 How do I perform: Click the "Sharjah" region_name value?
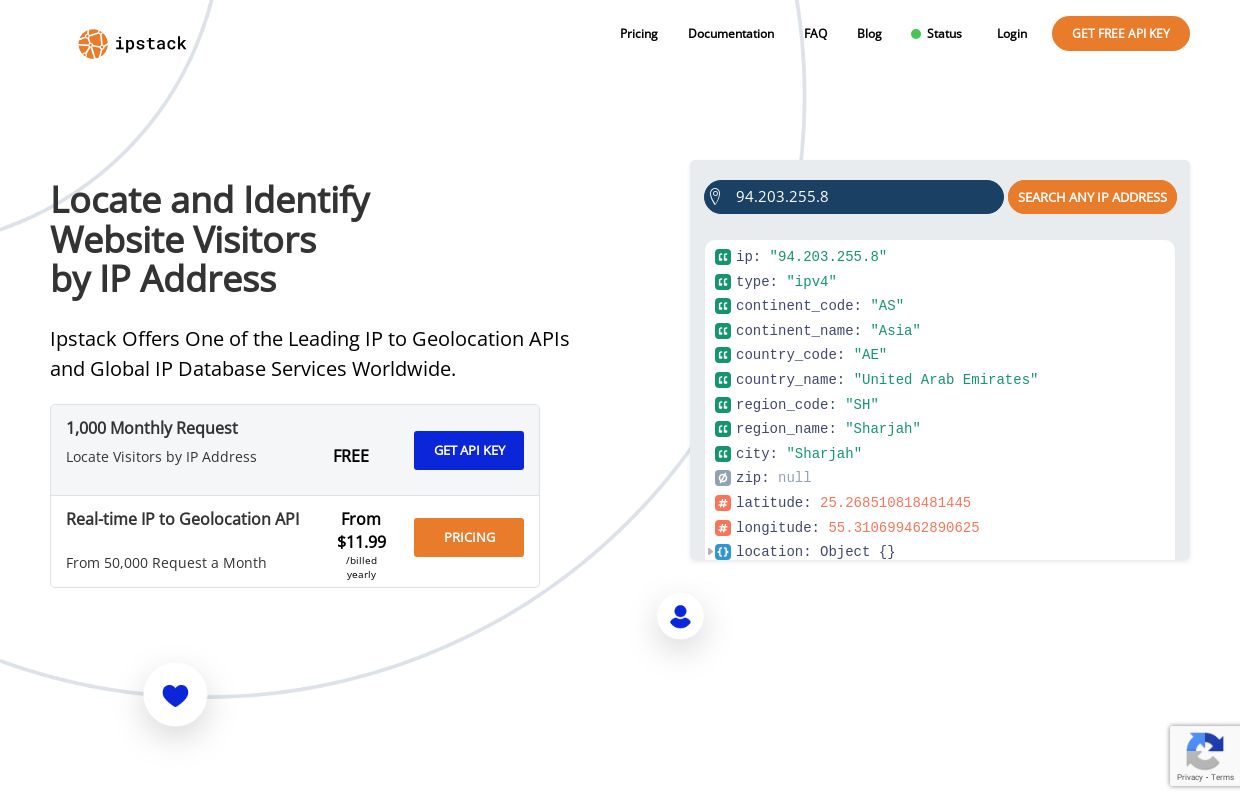click(x=883, y=429)
